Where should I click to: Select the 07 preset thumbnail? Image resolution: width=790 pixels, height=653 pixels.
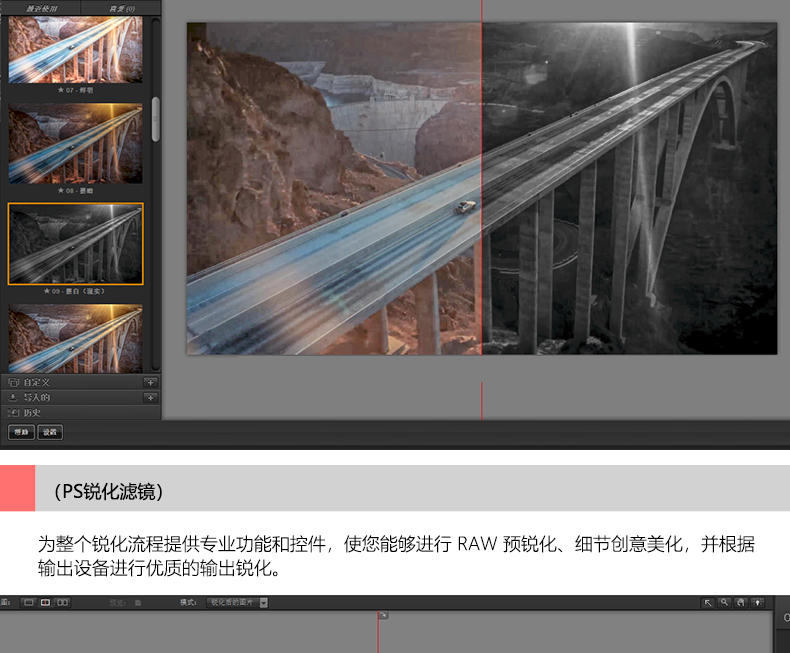pyautogui.click(x=76, y=49)
